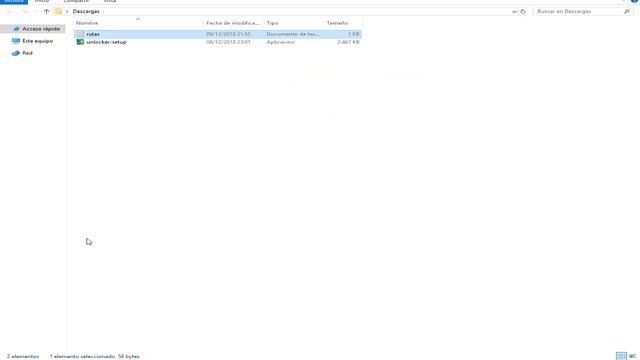Select the rutas text file

(x=218, y=34)
